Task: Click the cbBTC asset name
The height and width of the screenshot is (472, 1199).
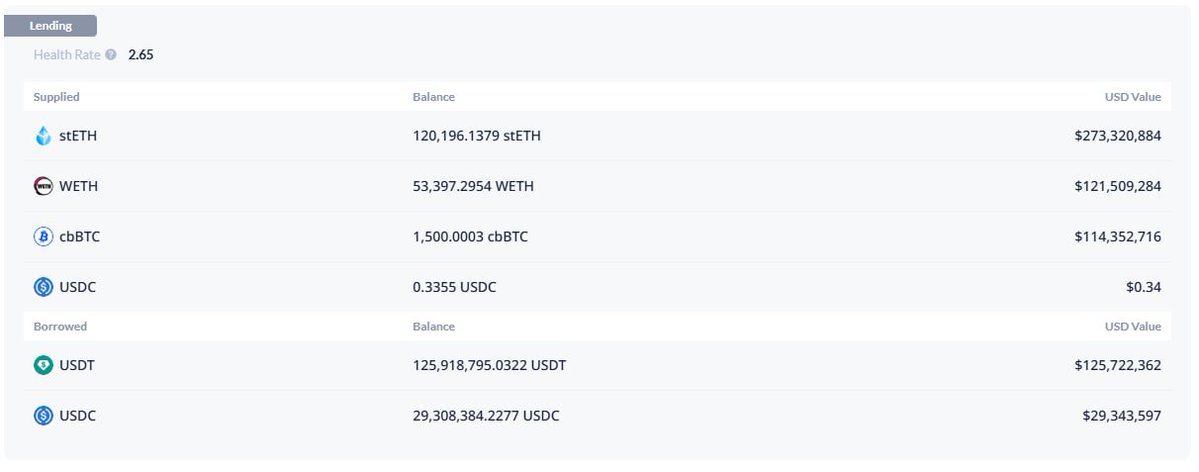Action: point(80,237)
